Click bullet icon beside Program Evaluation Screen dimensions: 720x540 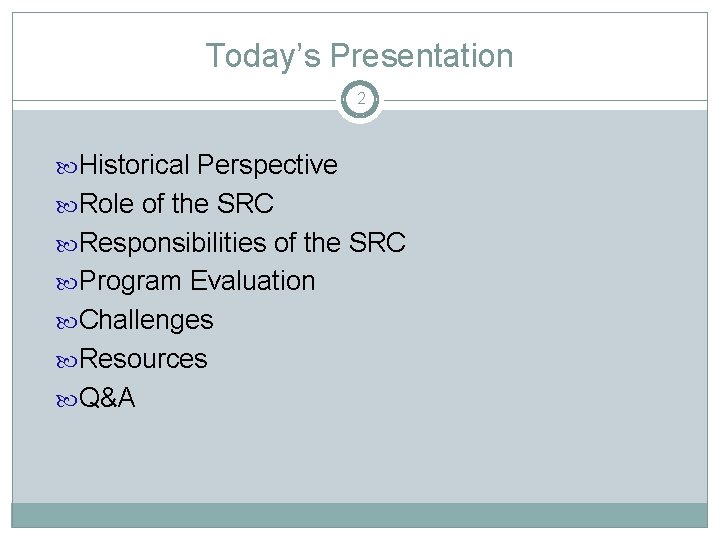coord(67,284)
